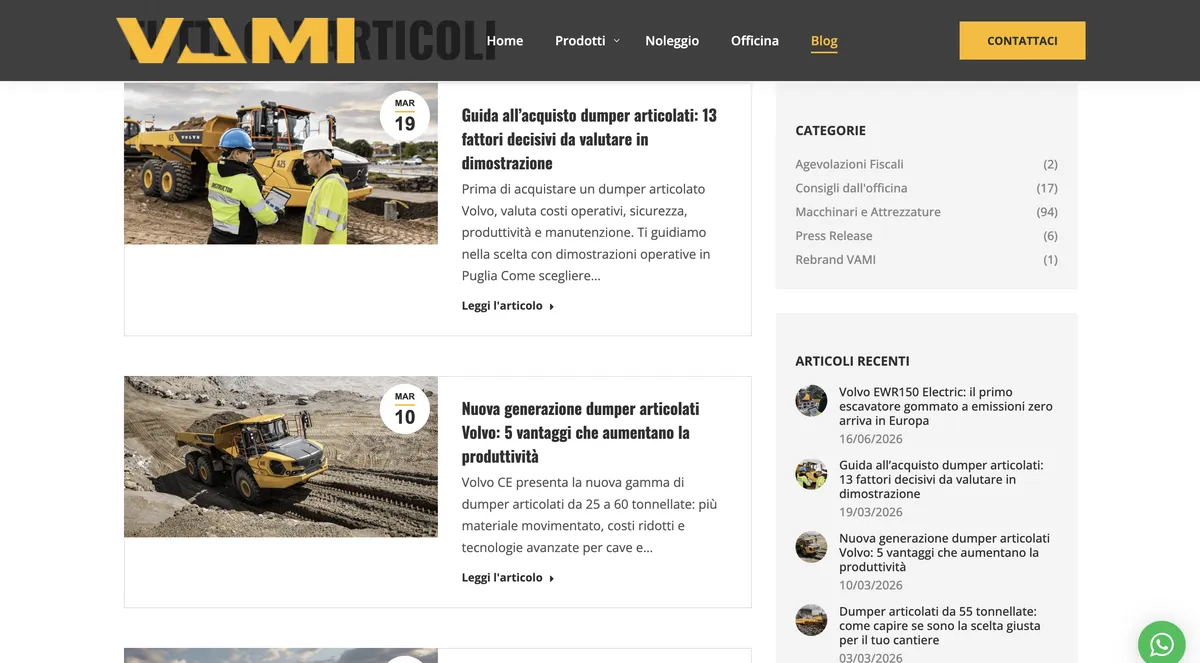The image size is (1200, 663).
Task: Navigate to the Noleggio page
Action: [x=672, y=40]
